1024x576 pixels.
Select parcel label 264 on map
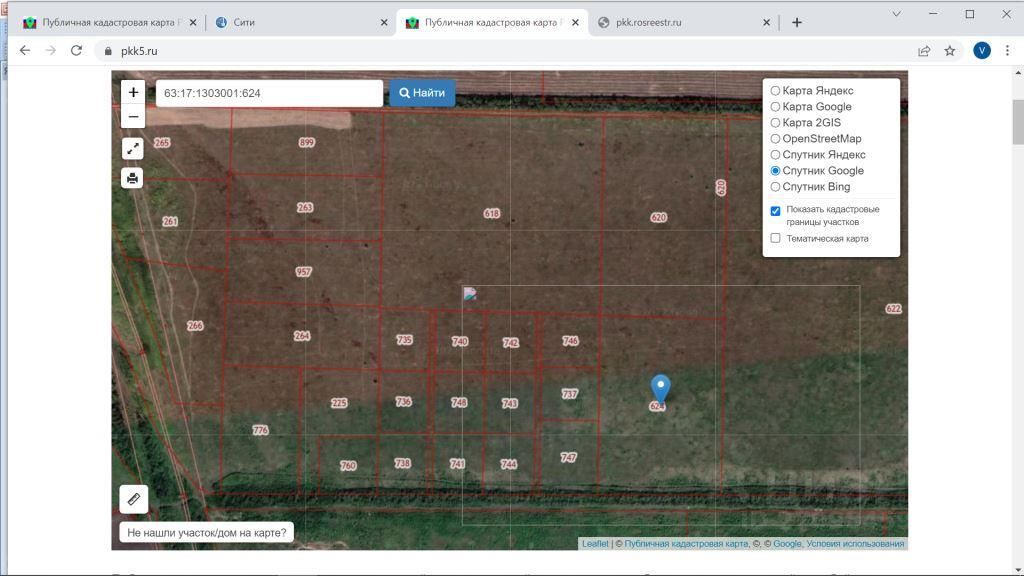click(x=302, y=336)
